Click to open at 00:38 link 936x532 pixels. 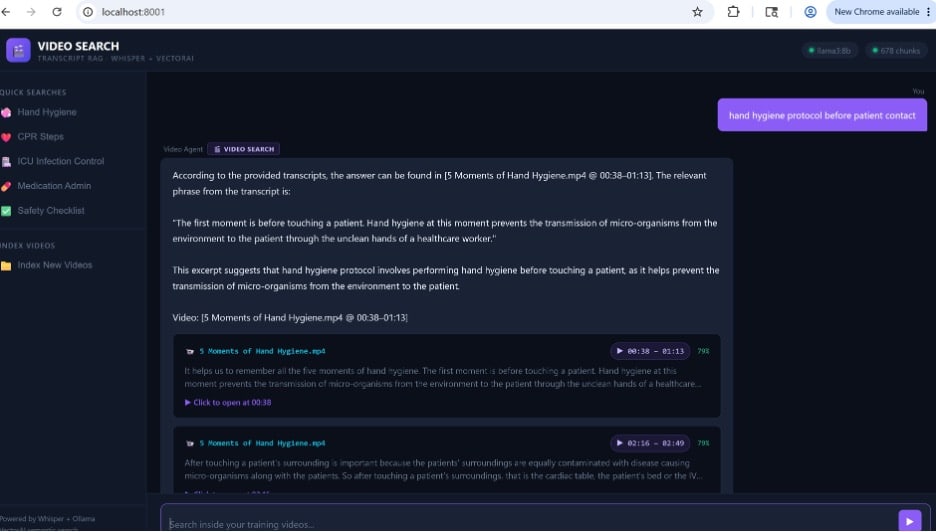tap(228, 402)
